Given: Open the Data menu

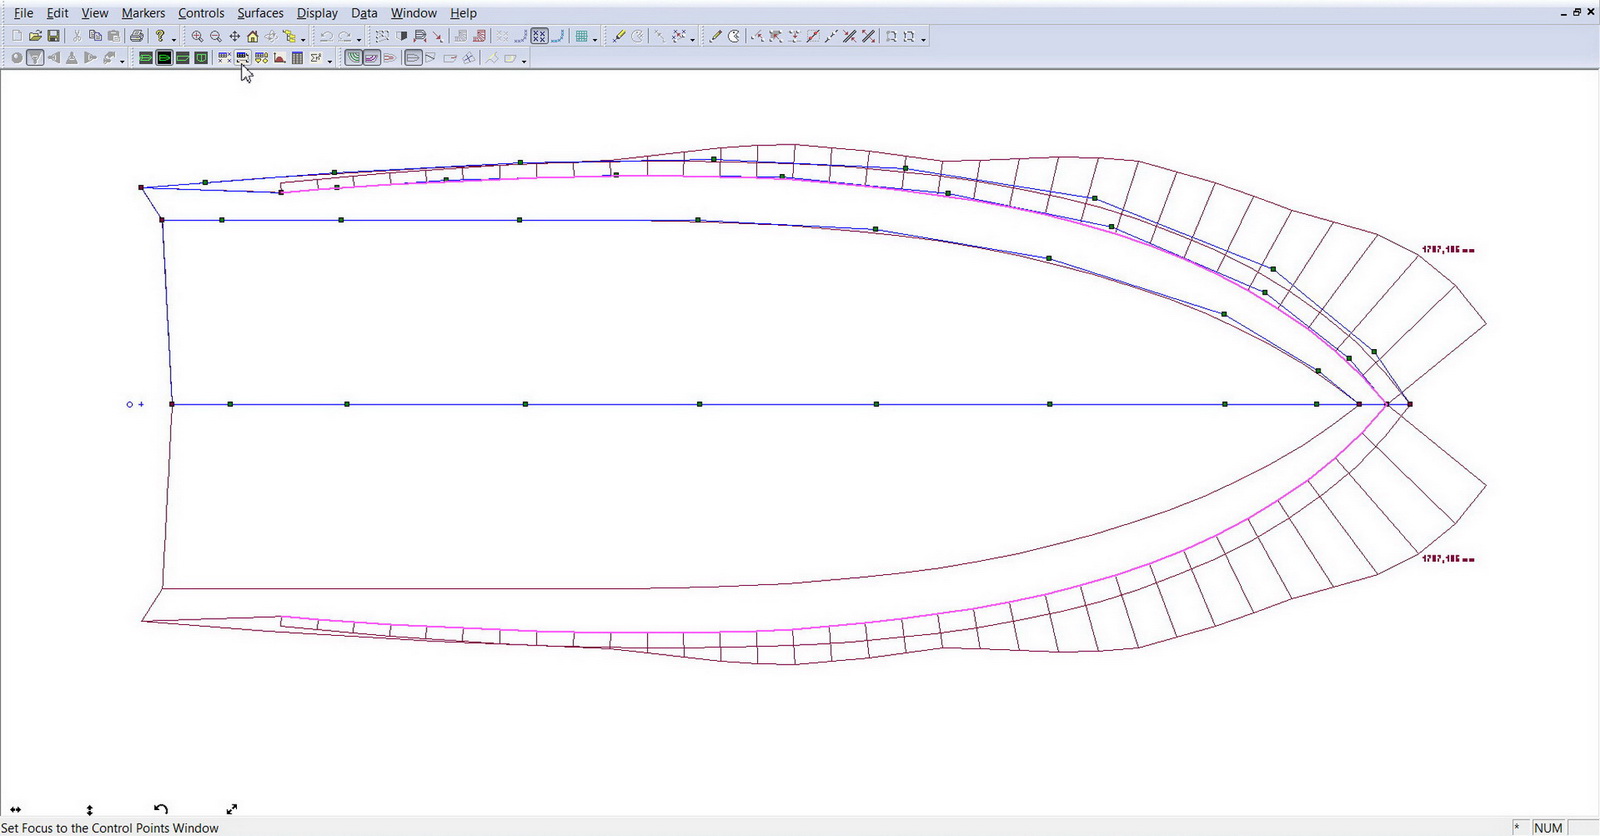Looking at the screenshot, I should [364, 13].
